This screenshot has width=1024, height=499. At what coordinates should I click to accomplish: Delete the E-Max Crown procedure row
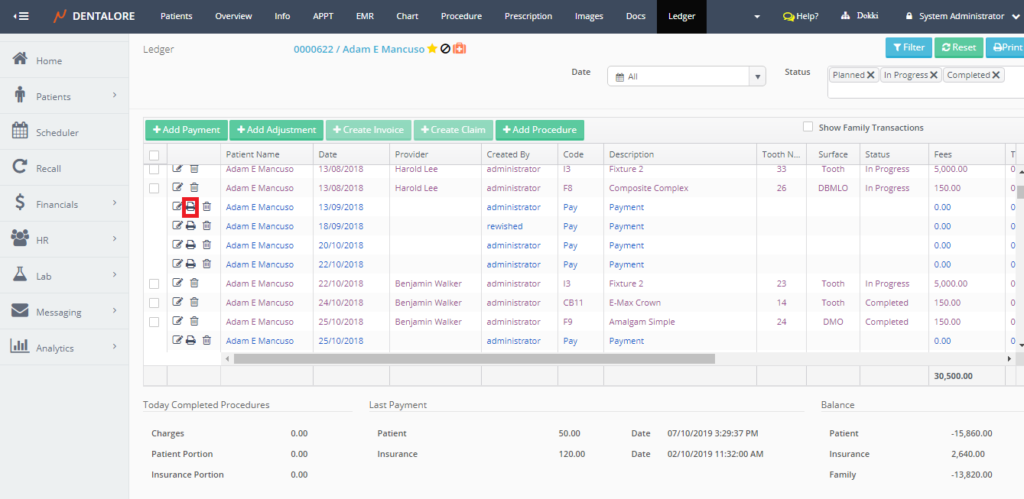coord(194,303)
